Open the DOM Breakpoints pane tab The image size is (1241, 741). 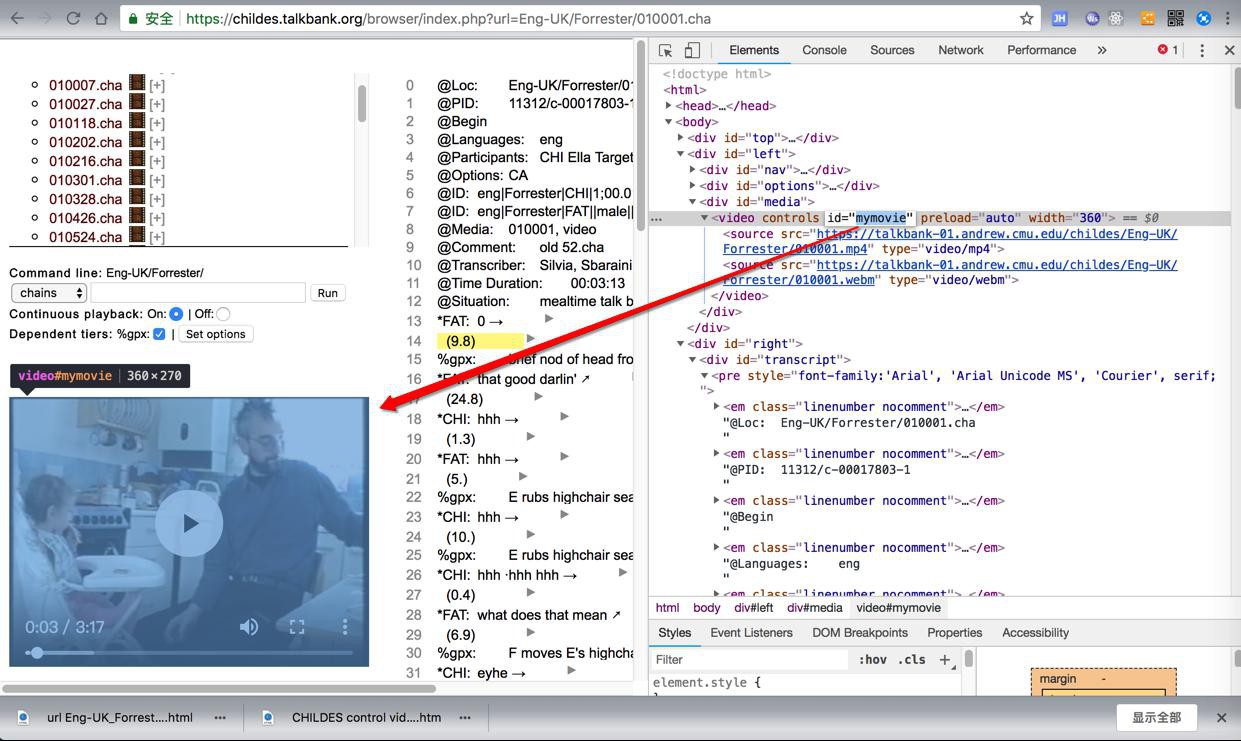click(860, 633)
